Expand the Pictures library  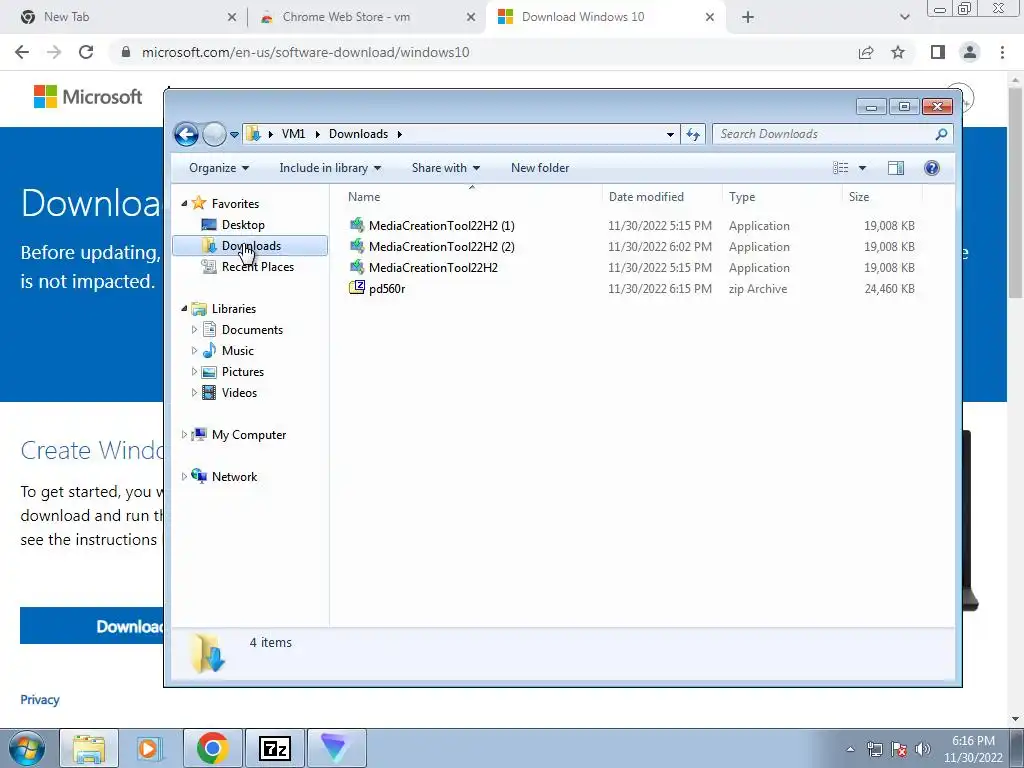coord(194,372)
